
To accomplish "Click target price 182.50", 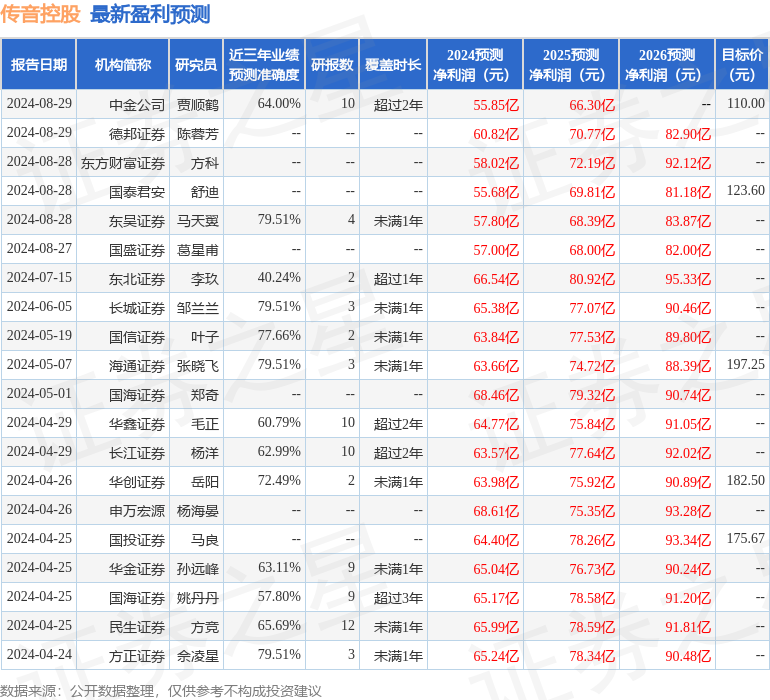I will [745, 480].
